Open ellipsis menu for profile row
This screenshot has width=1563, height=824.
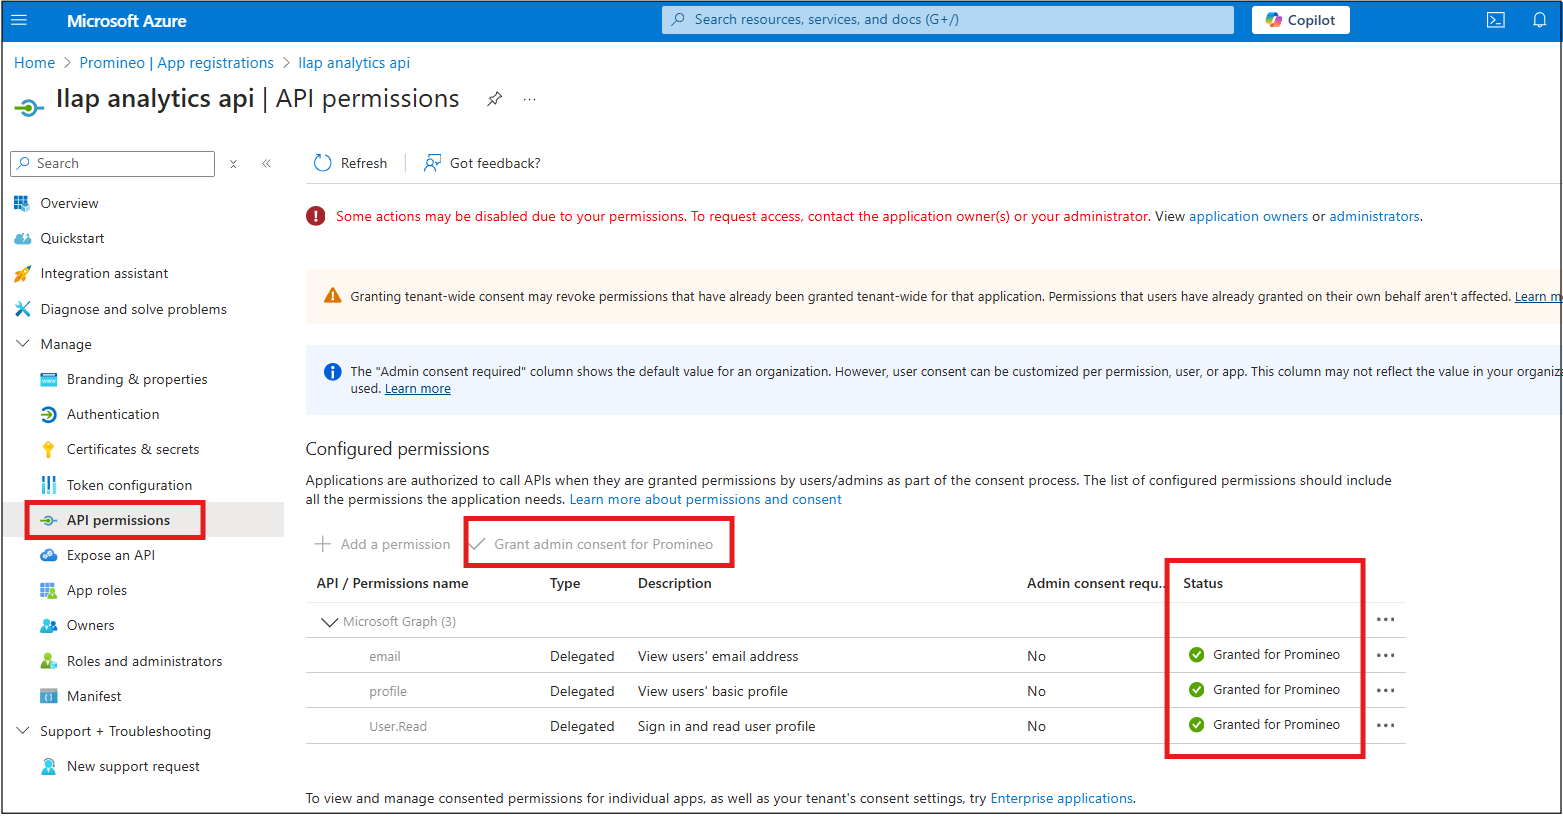[1385, 691]
